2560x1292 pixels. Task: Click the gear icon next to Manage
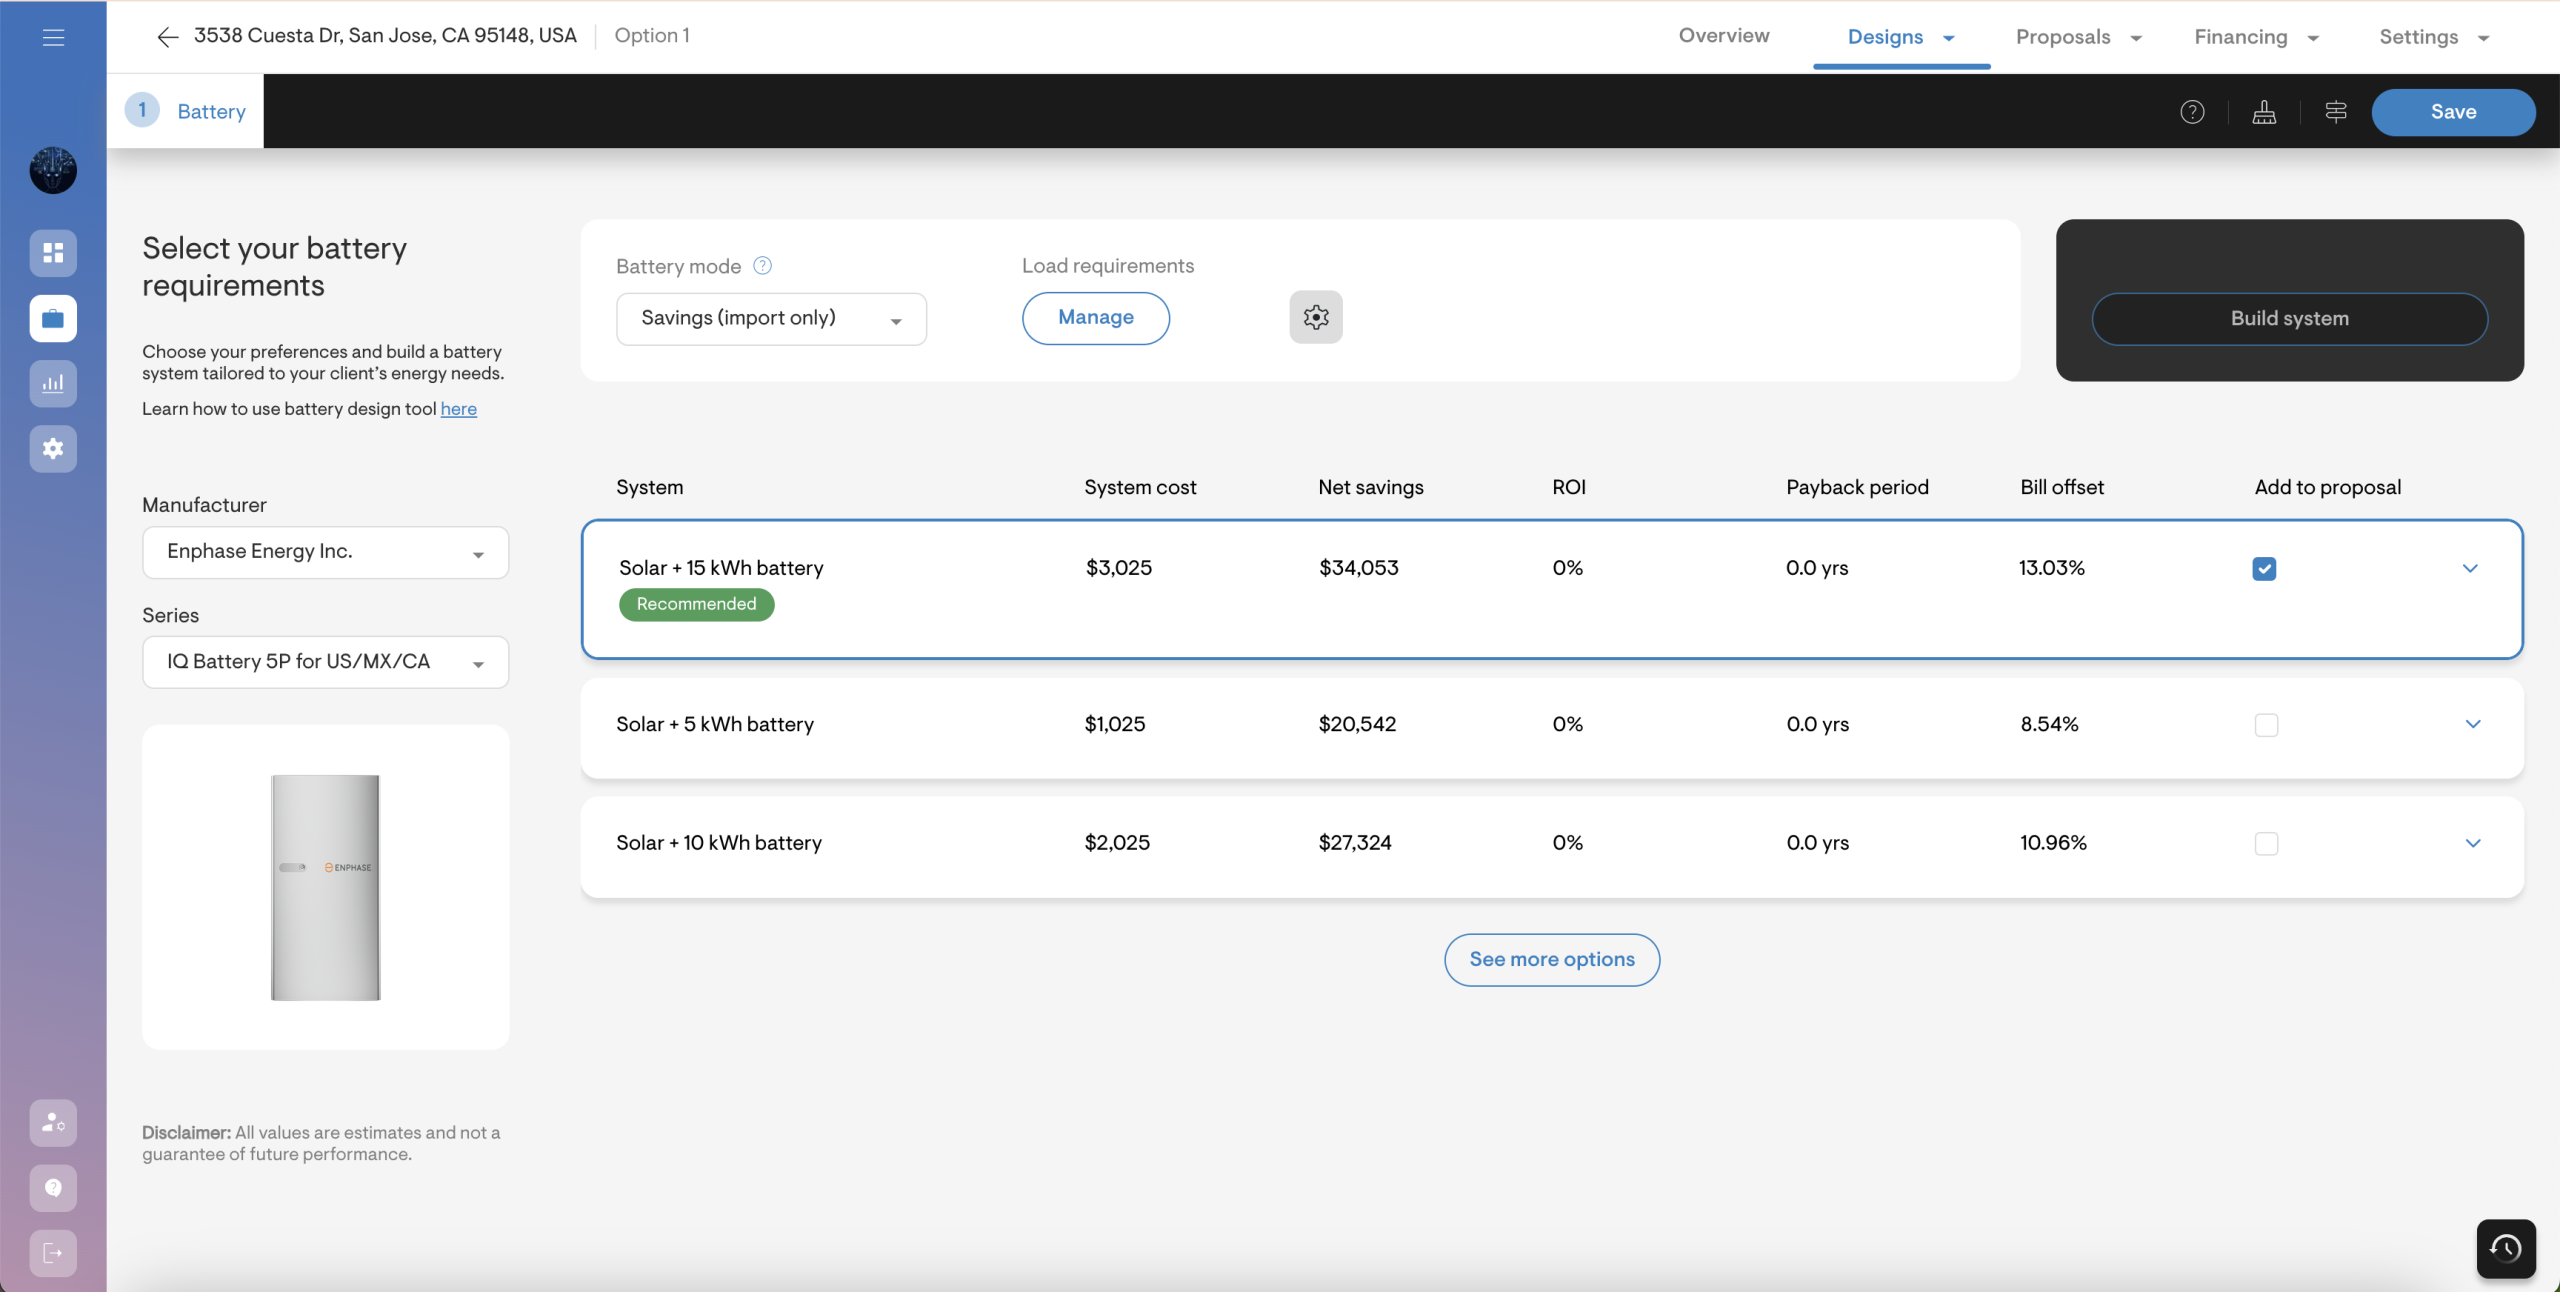pyautogui.click(x=1315, y=318)
